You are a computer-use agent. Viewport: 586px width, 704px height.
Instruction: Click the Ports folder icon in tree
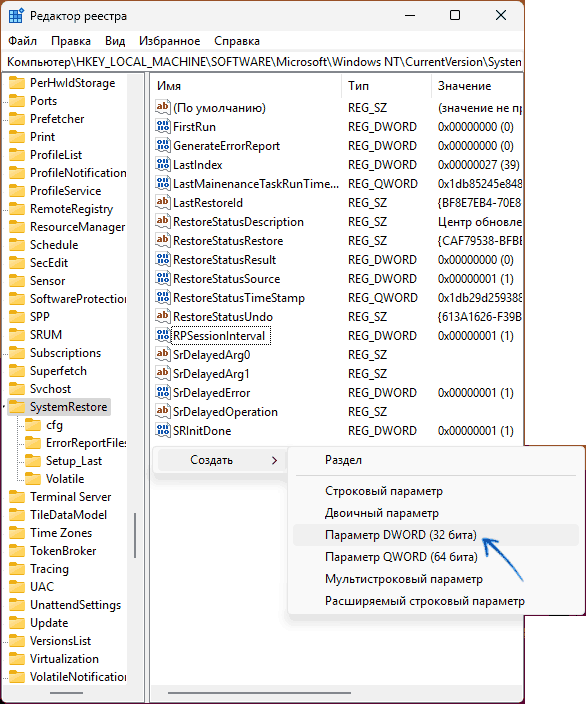tap(17, 101)
